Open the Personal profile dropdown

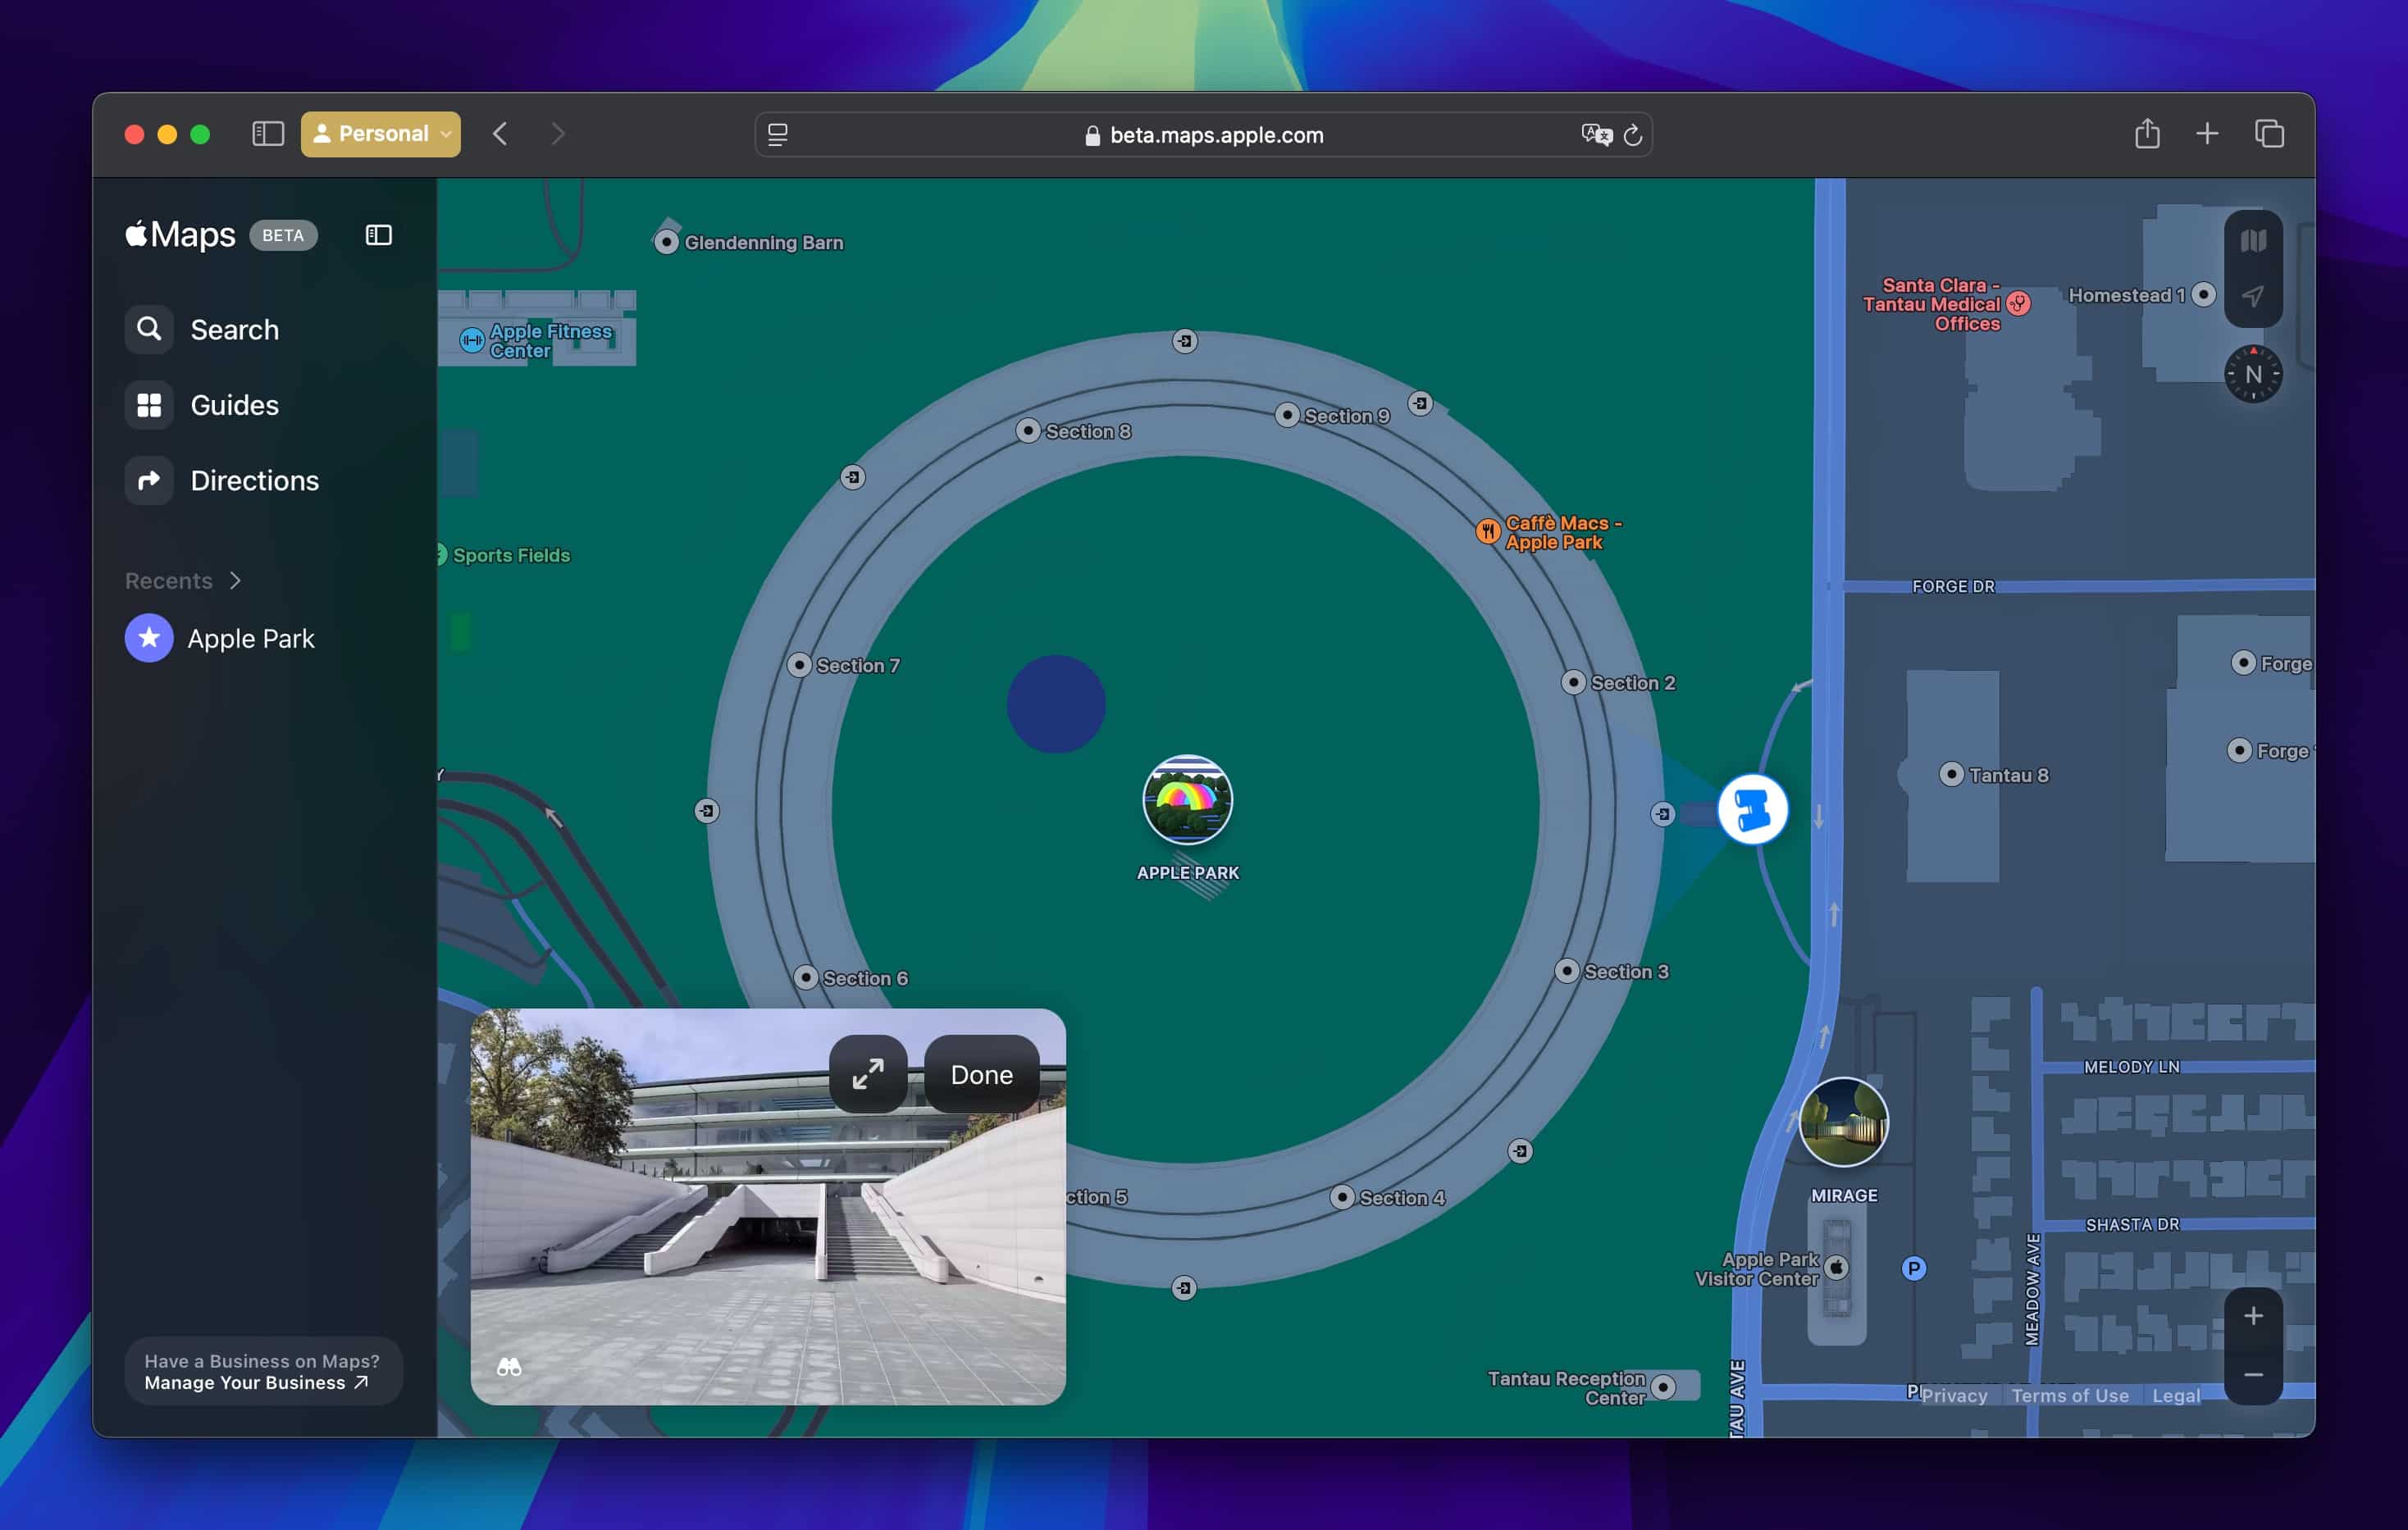pyautogui.click(x=380, y=133)
